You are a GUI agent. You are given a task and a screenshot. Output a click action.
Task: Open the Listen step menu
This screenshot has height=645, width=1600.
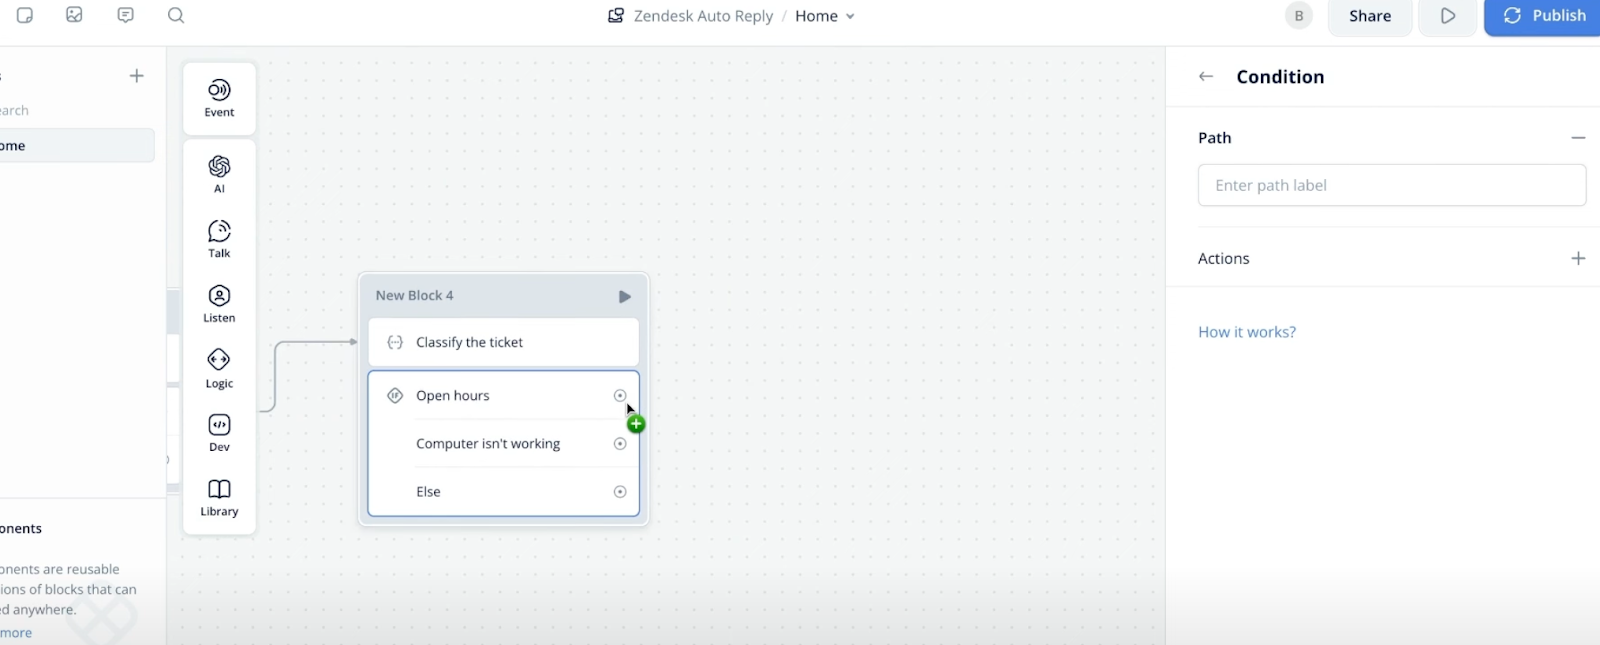point(219,304)
